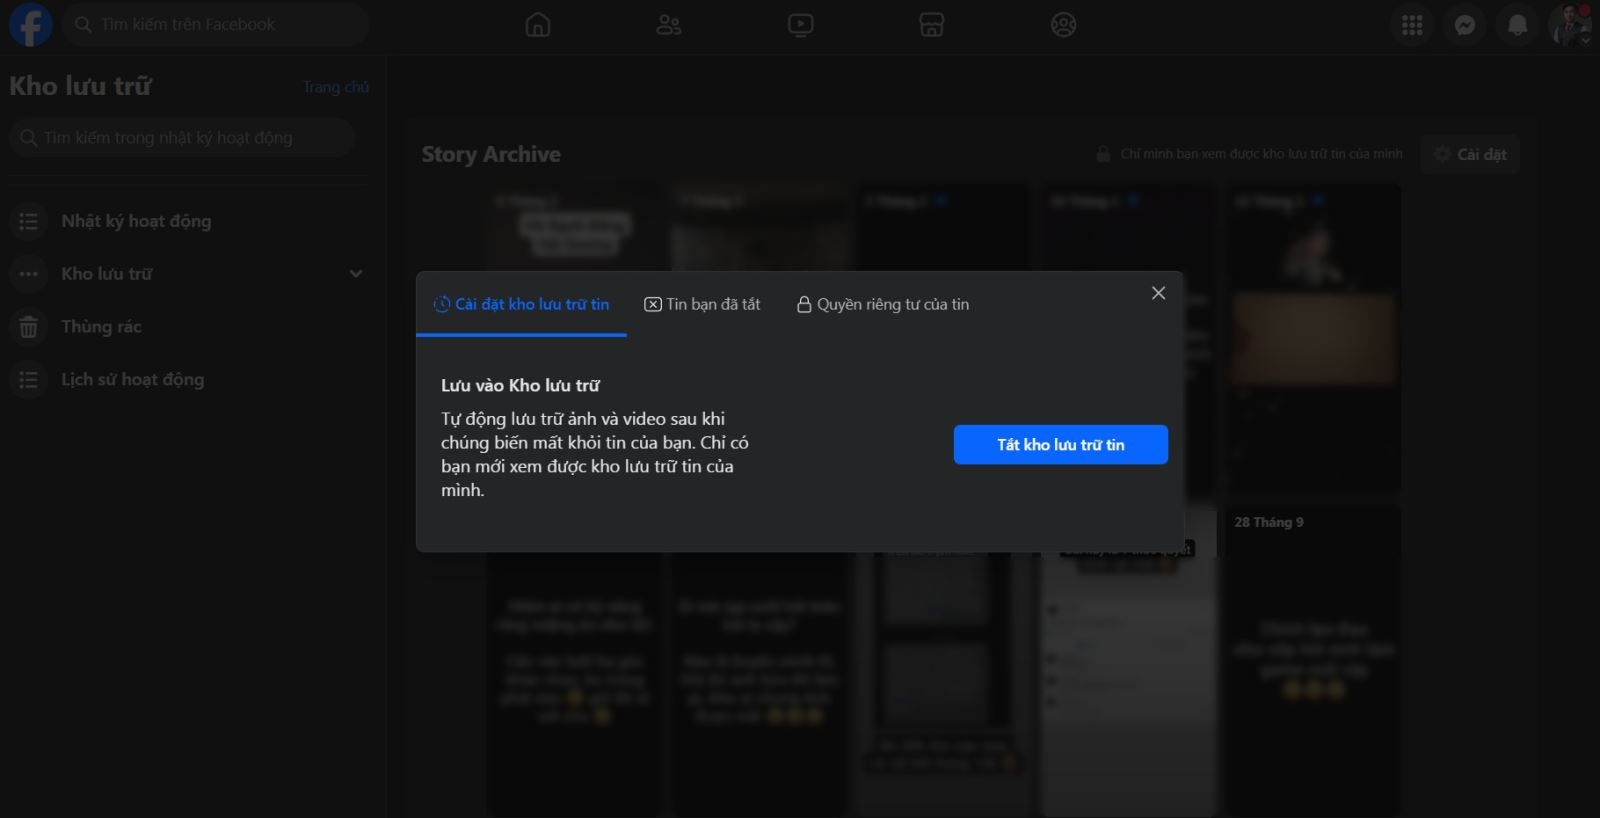Click the Facebook logo icon
The image size is (1600, 818).
click(30, 25)
